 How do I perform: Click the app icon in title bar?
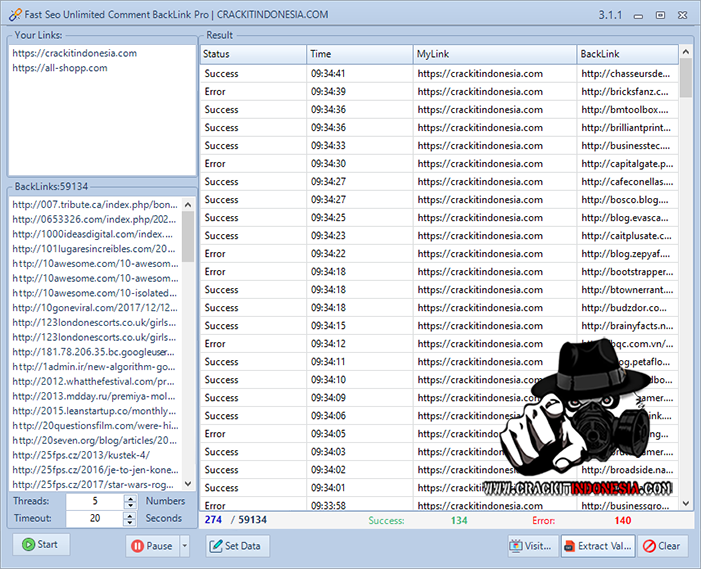pos(10,16)
